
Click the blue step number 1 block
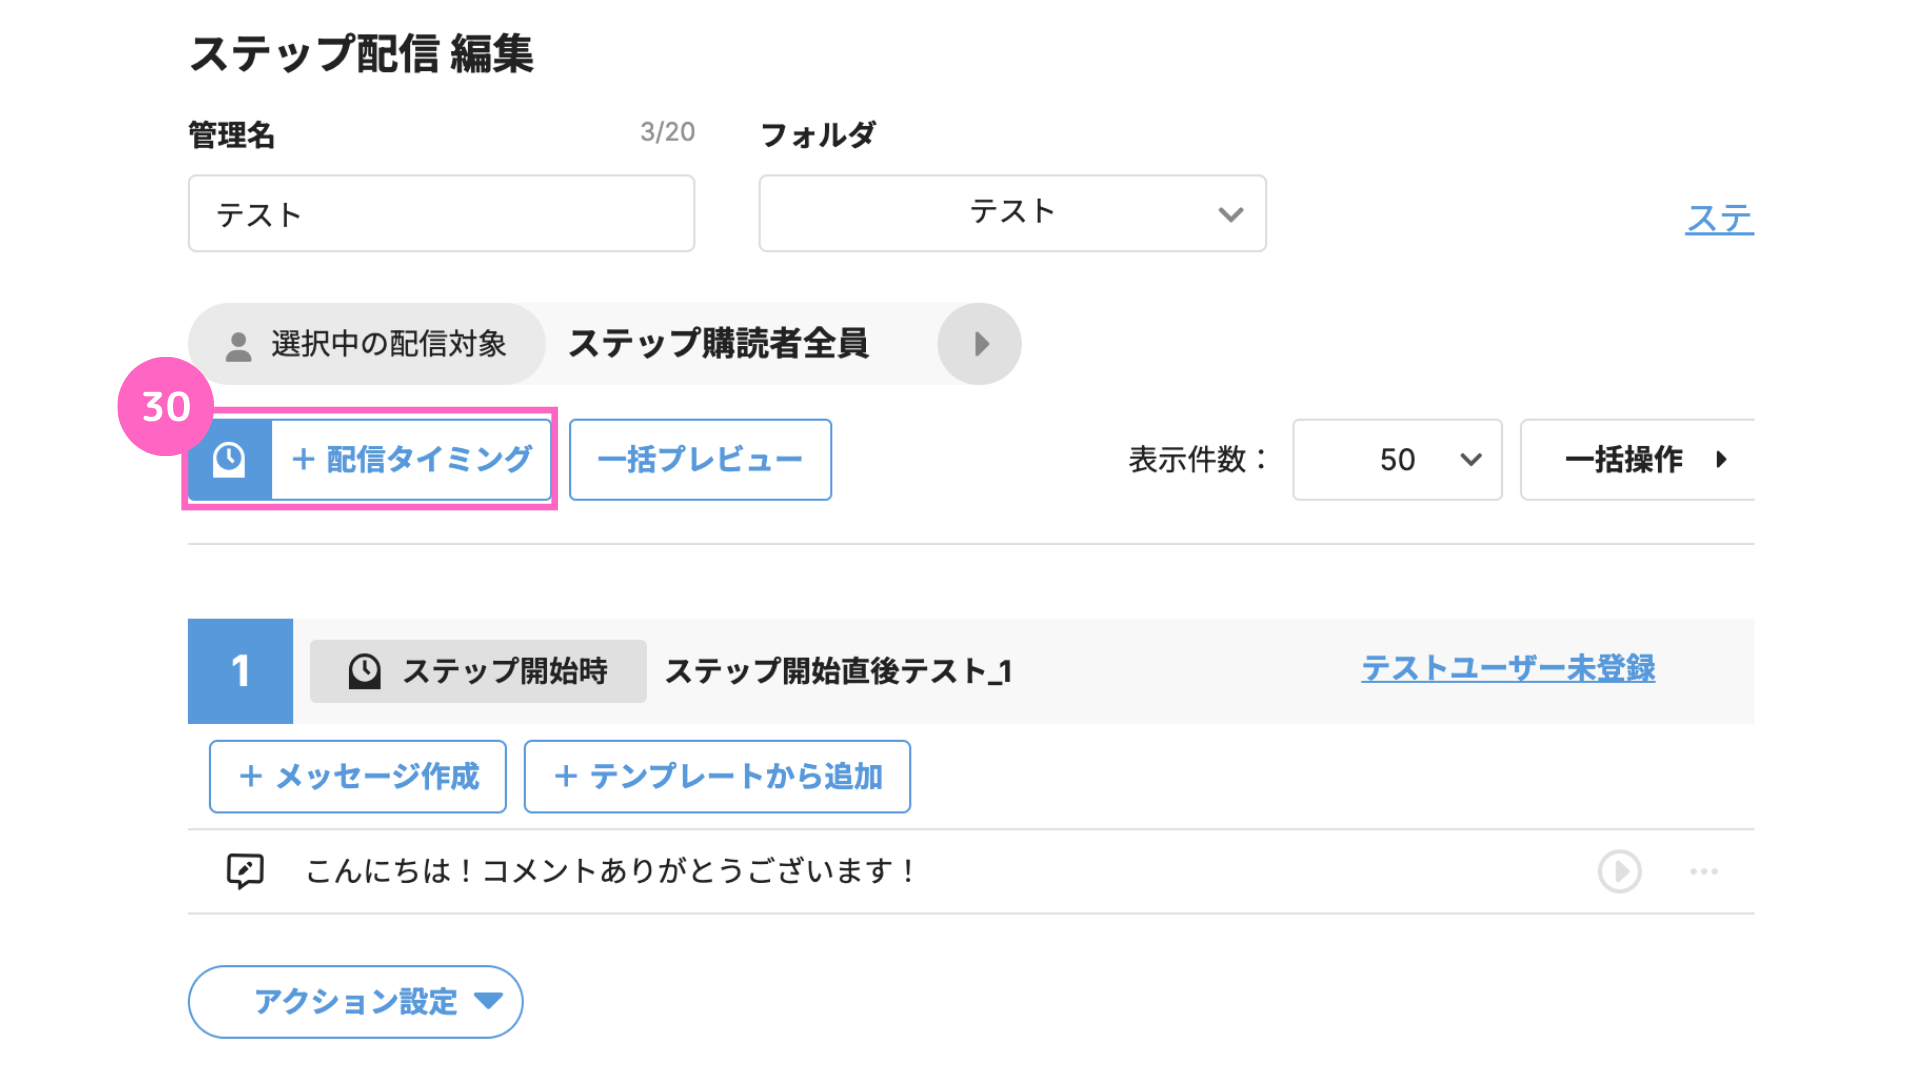[x=240, y=671]
